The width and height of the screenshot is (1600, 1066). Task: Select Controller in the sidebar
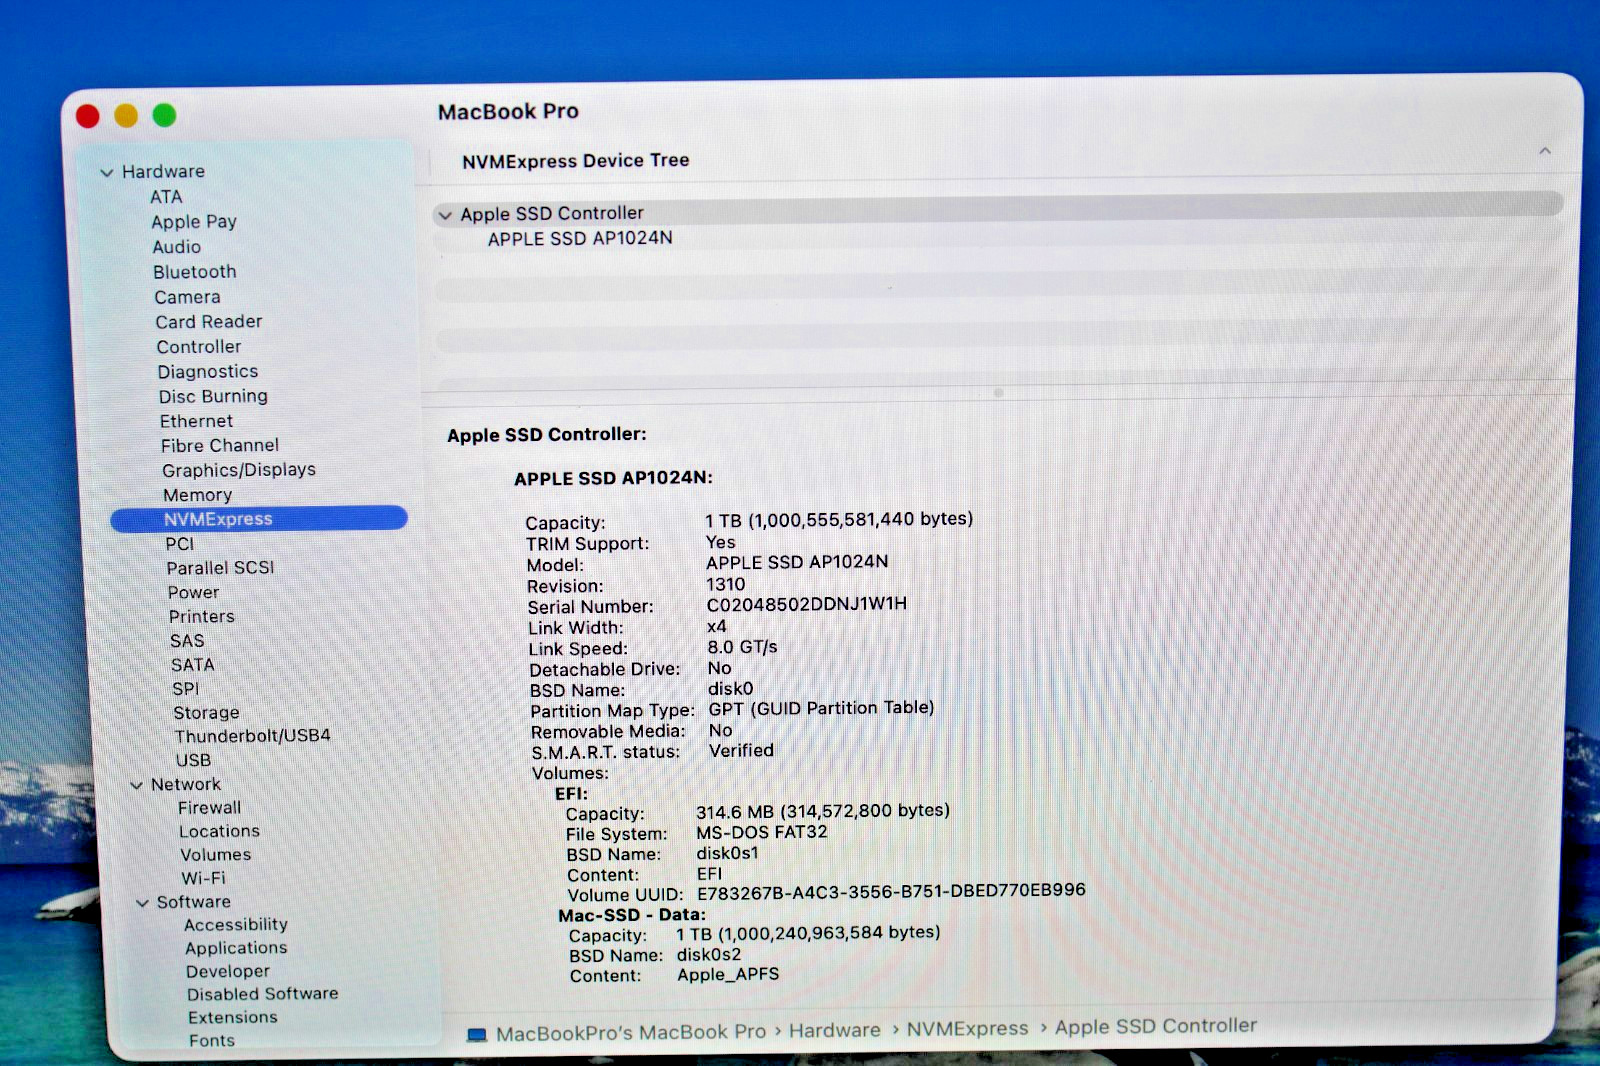[x=199, y=347]
